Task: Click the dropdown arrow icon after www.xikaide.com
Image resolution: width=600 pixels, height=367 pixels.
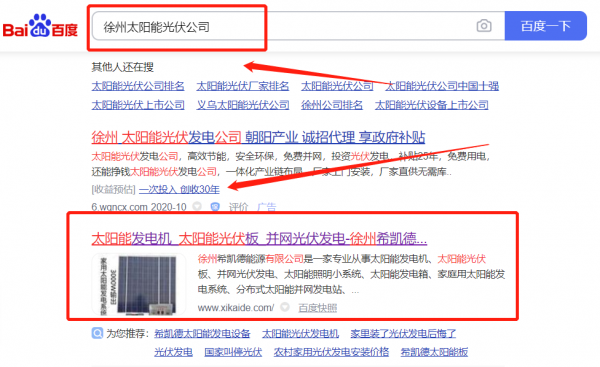Action: point(285,307)
